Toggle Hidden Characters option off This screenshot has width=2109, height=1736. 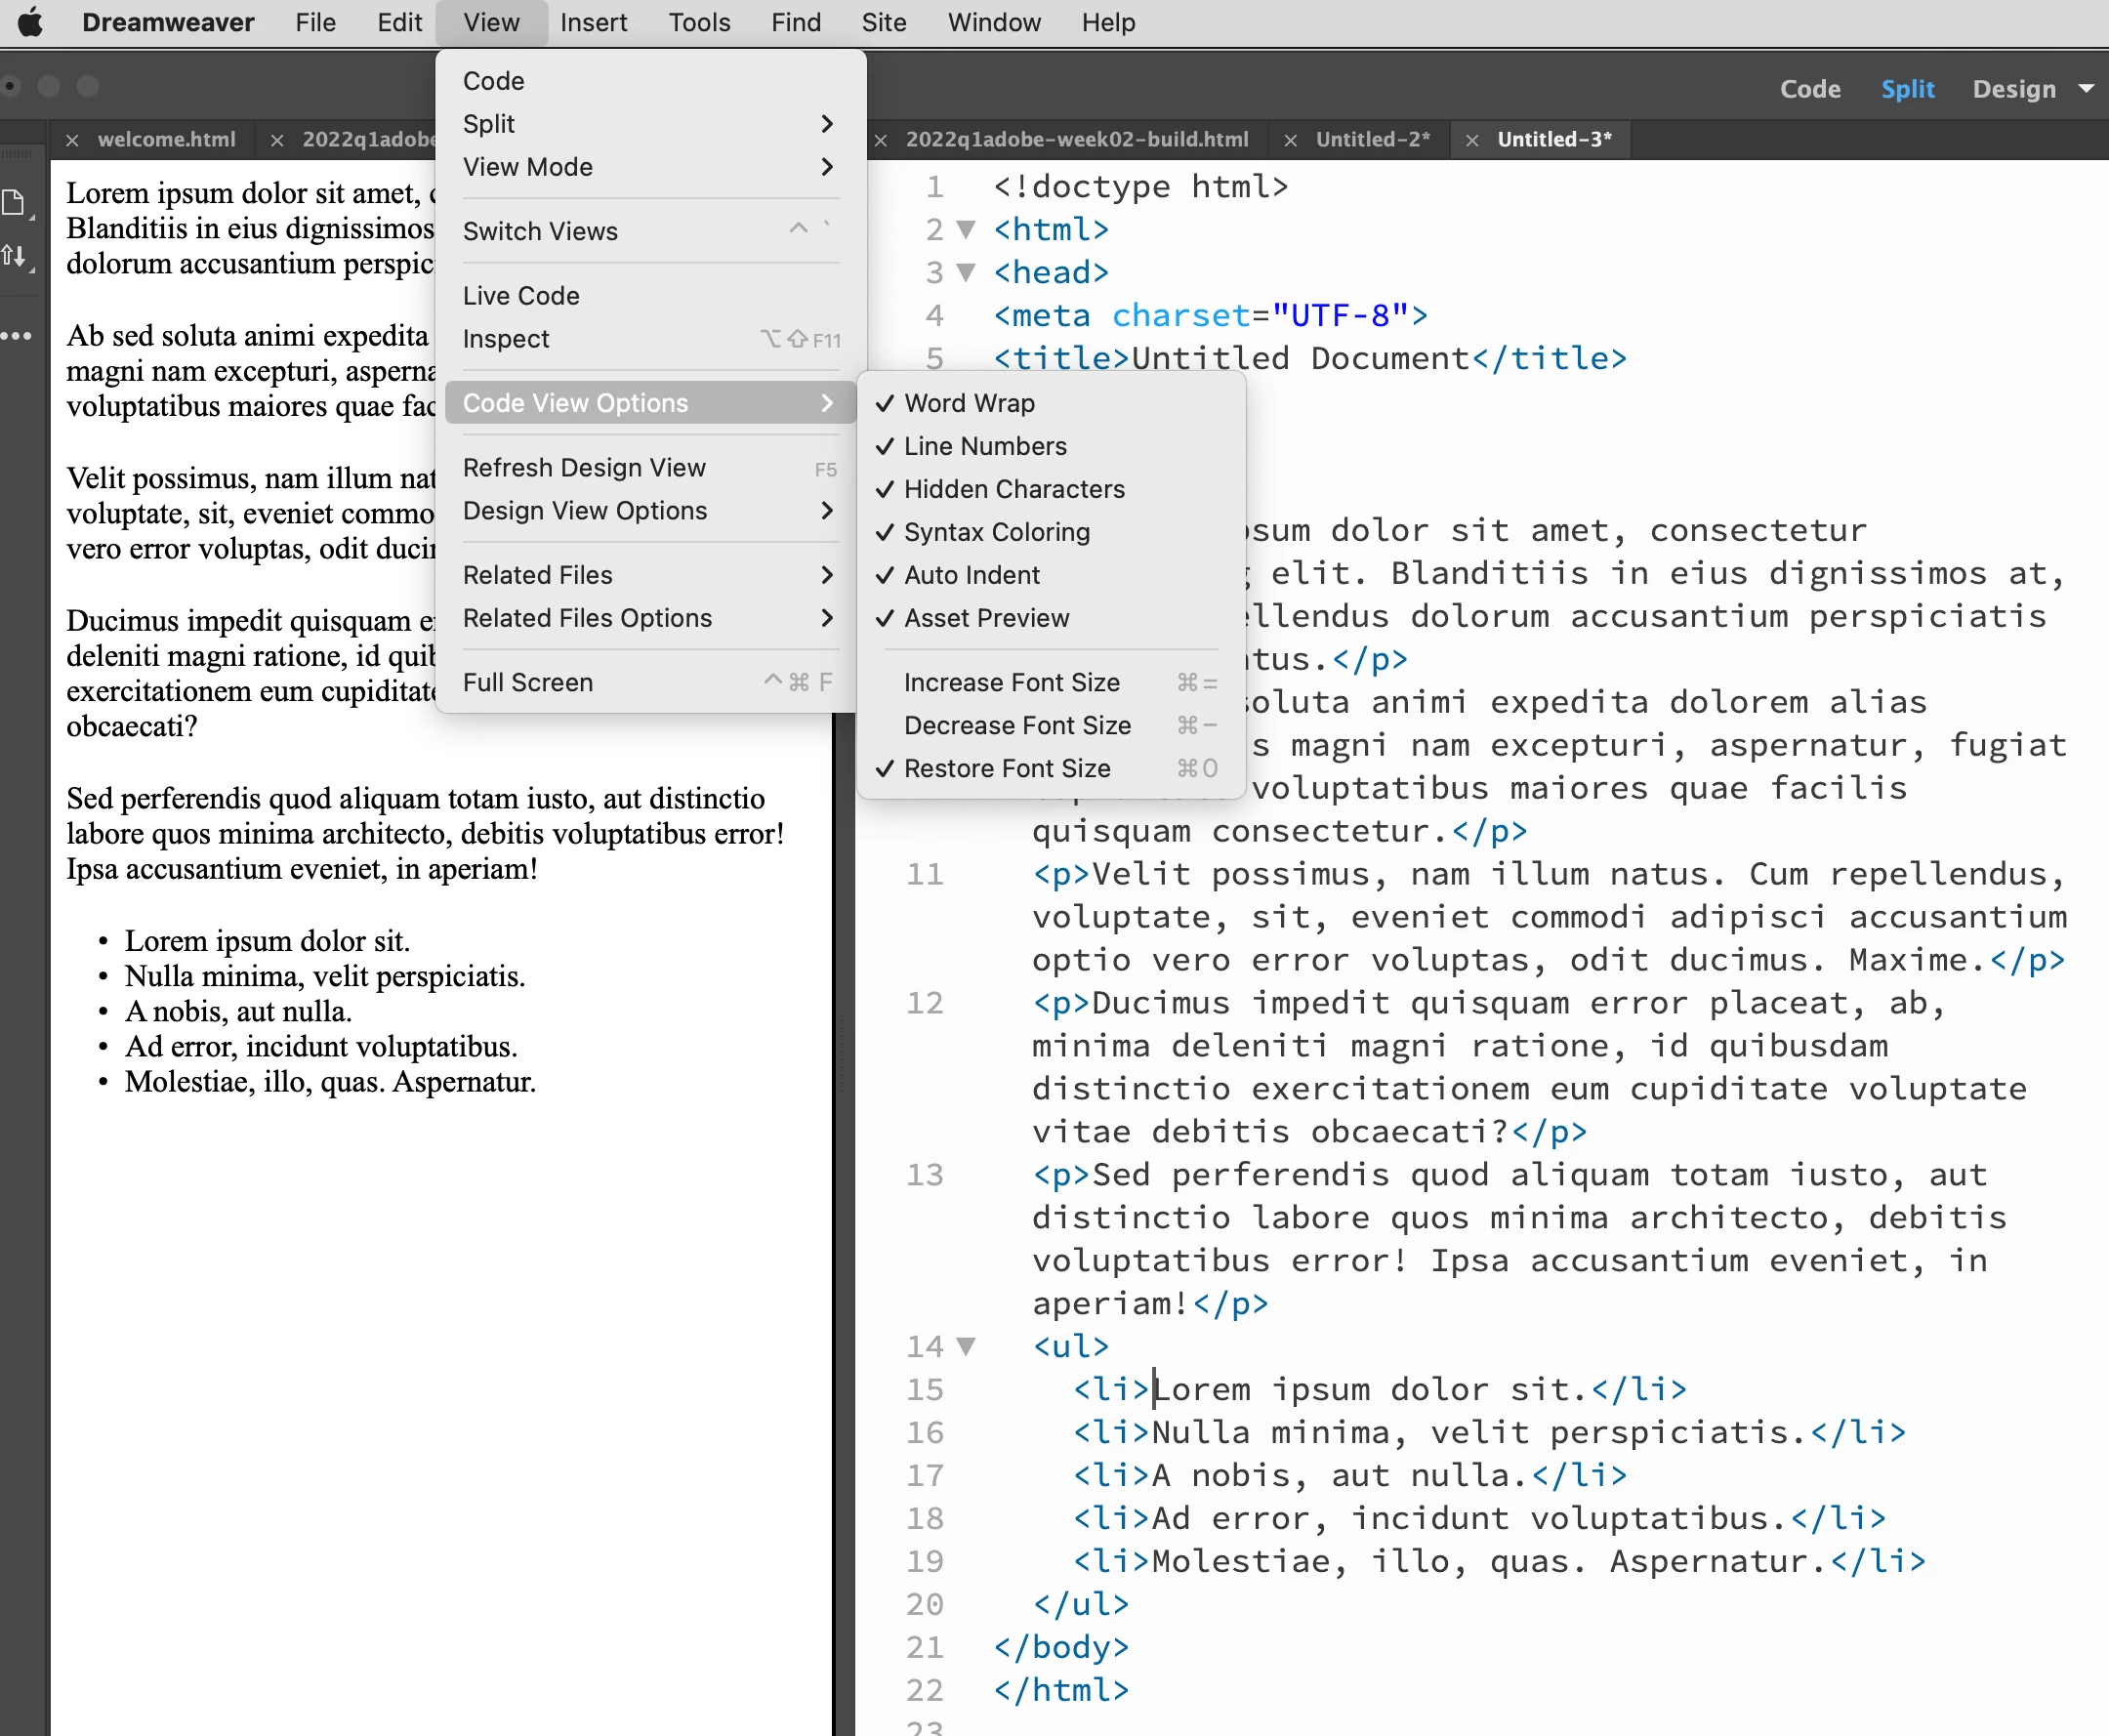[x=1013, y=489]
